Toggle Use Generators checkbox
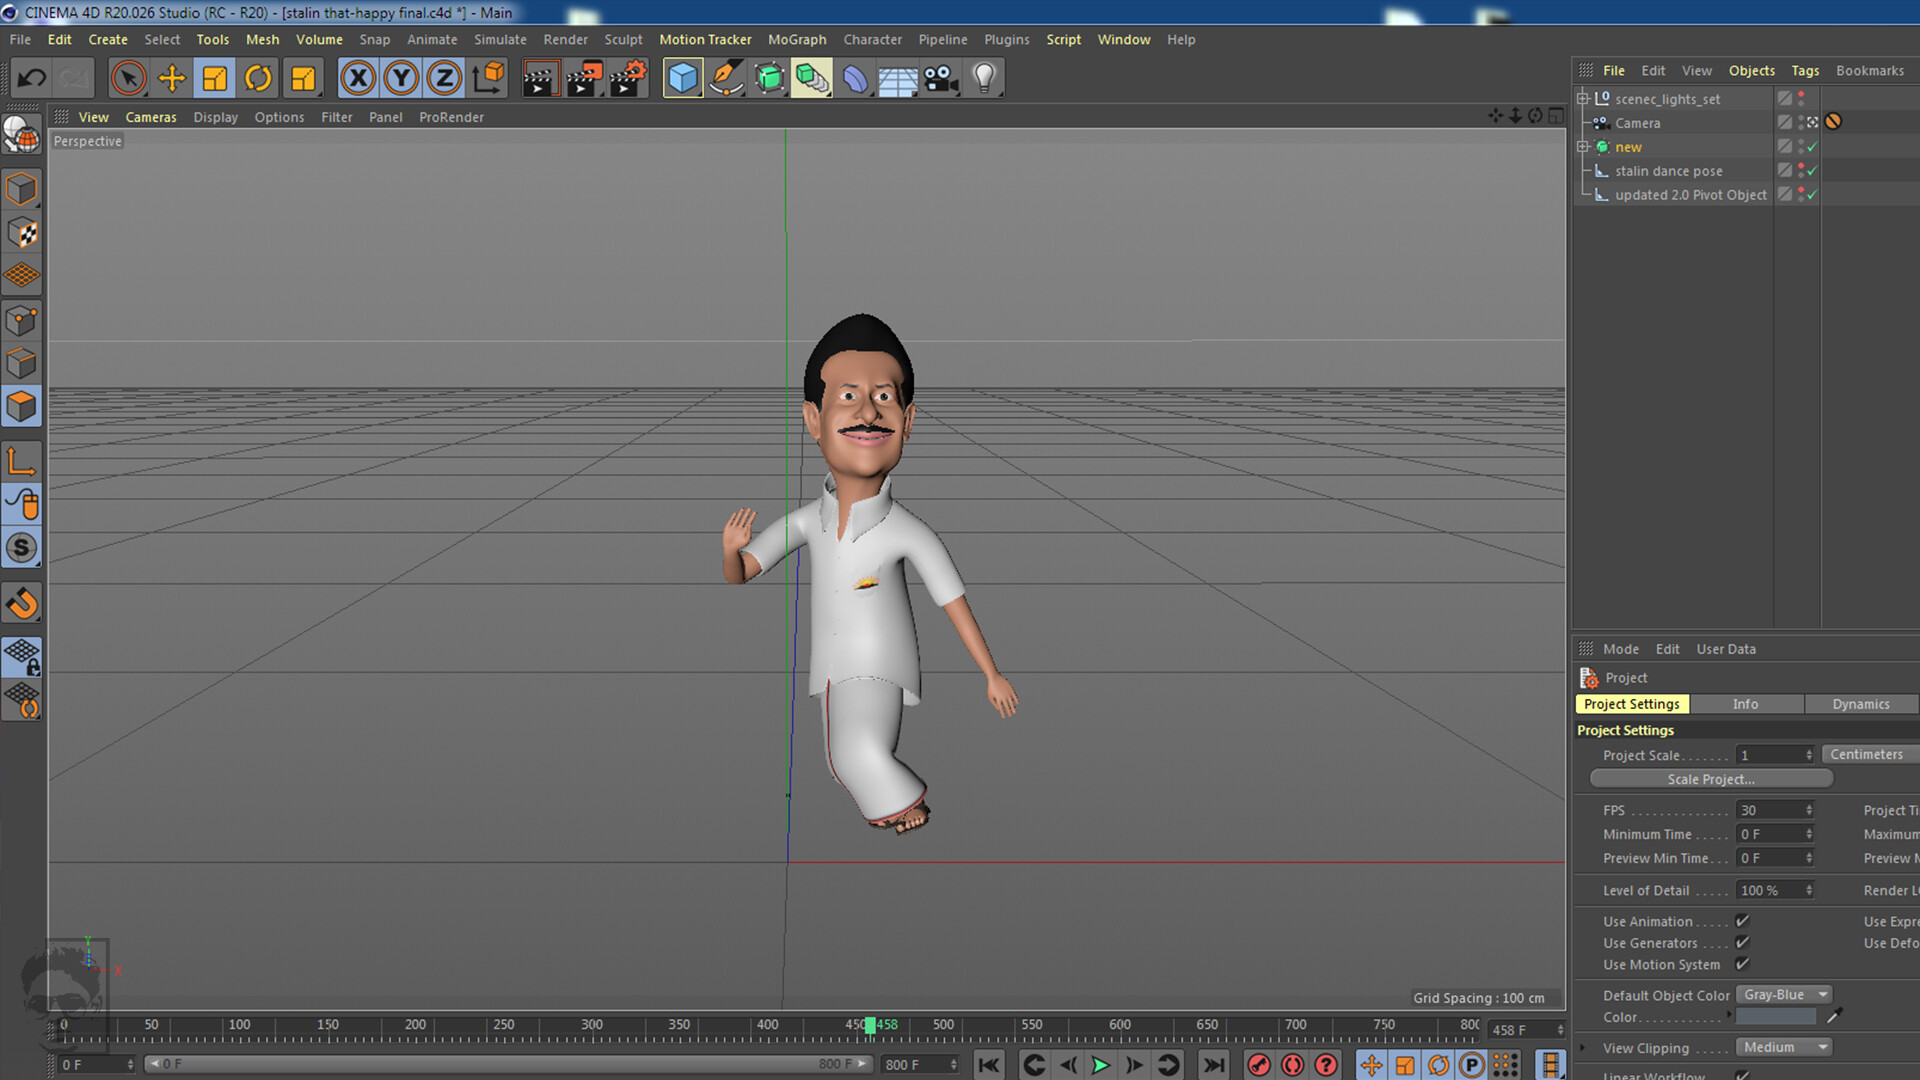This screenshot has height=1080, width=1920. (x=1742, y=942)
